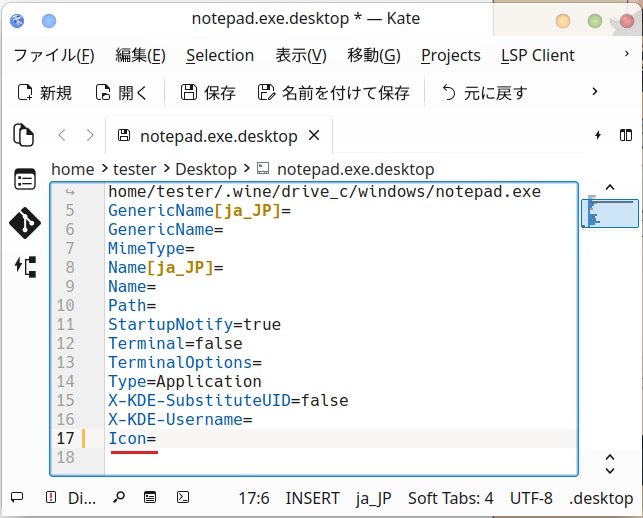Click the 元に戻す undo button
643x518 pixels.
(x=484, y=93)
